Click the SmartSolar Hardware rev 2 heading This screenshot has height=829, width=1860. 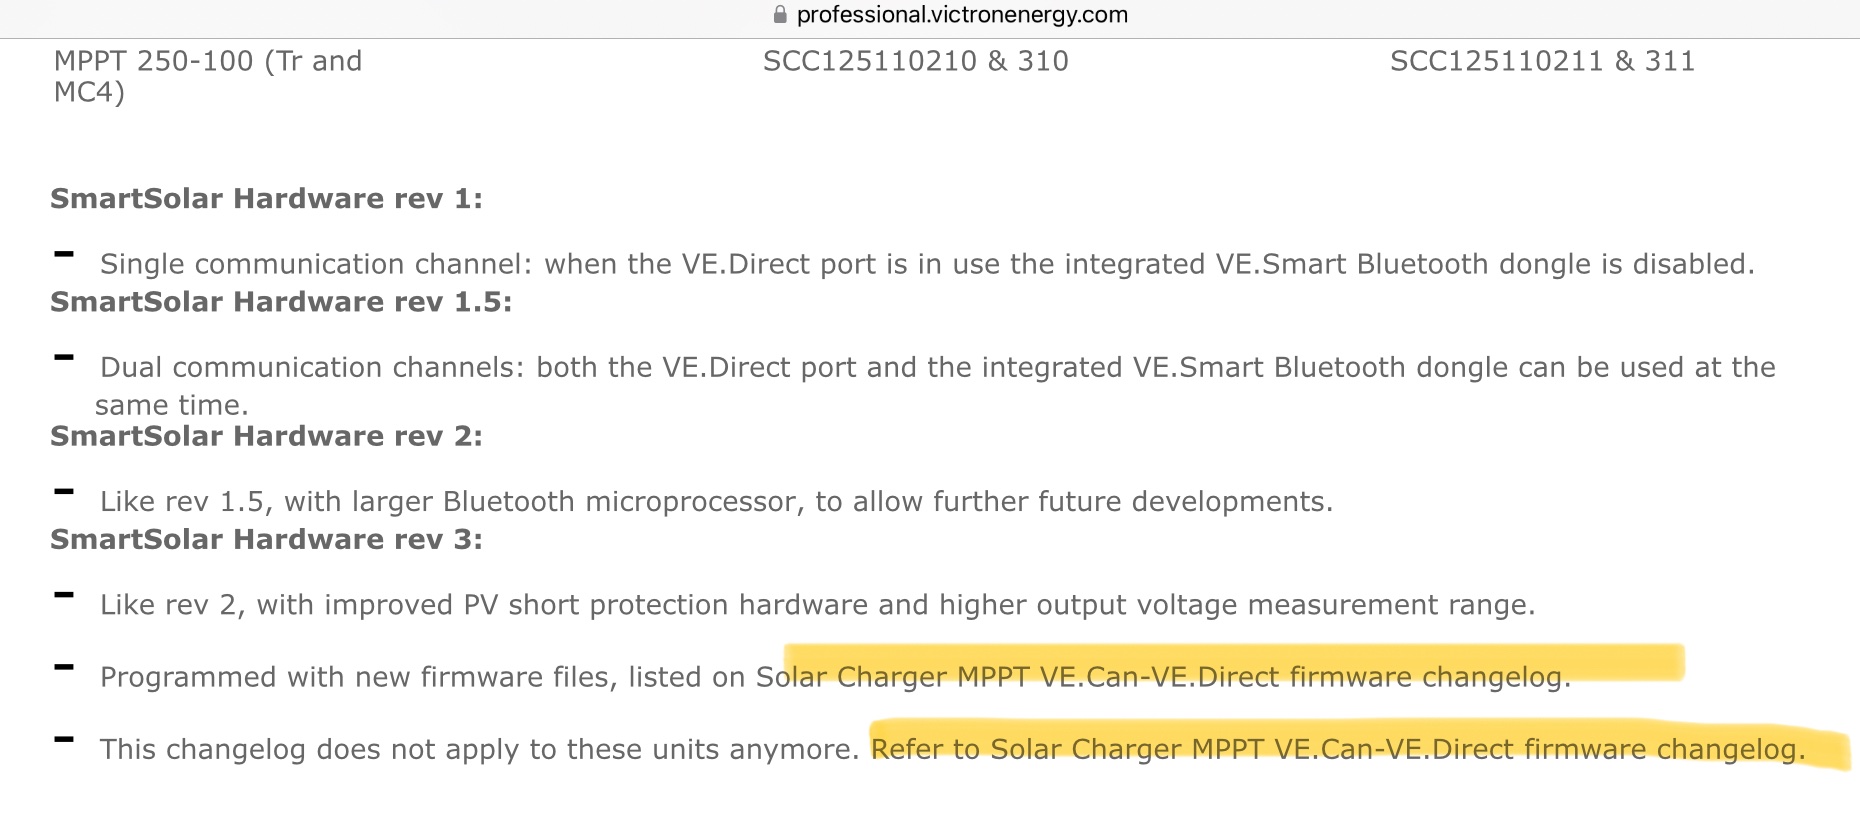[x=266, y=436]
